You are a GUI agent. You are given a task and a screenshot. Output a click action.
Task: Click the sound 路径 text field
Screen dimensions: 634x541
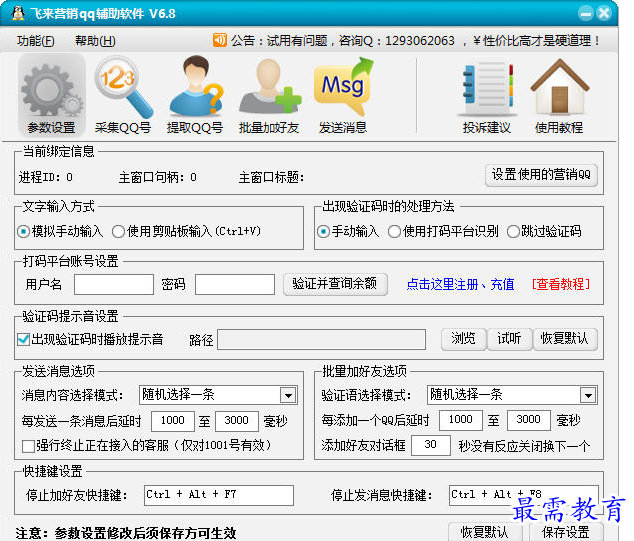point(321,340)
